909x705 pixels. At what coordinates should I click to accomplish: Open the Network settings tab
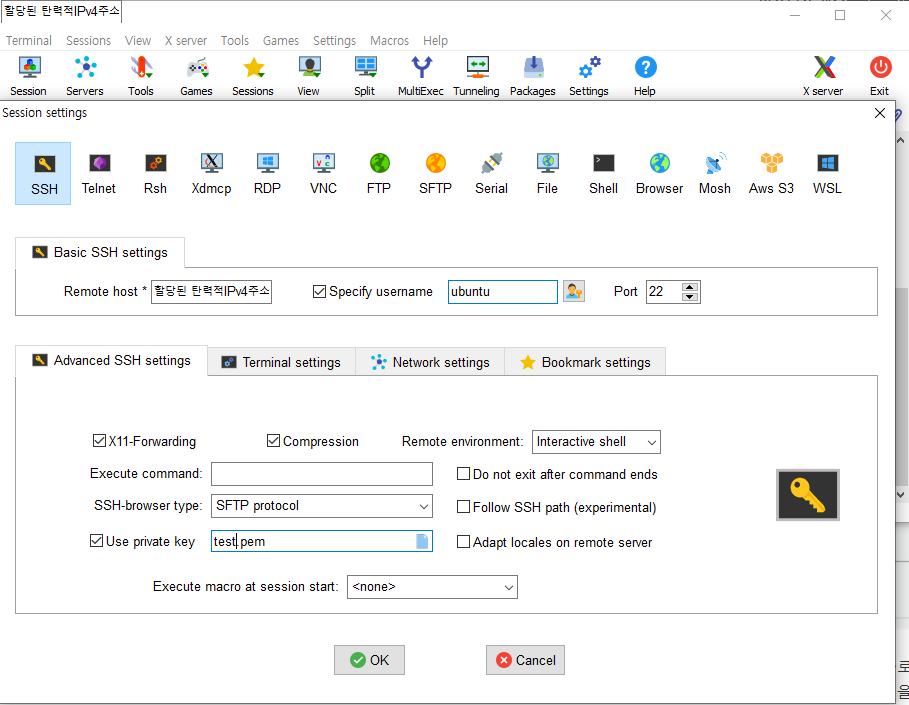(x=430, y=362)
